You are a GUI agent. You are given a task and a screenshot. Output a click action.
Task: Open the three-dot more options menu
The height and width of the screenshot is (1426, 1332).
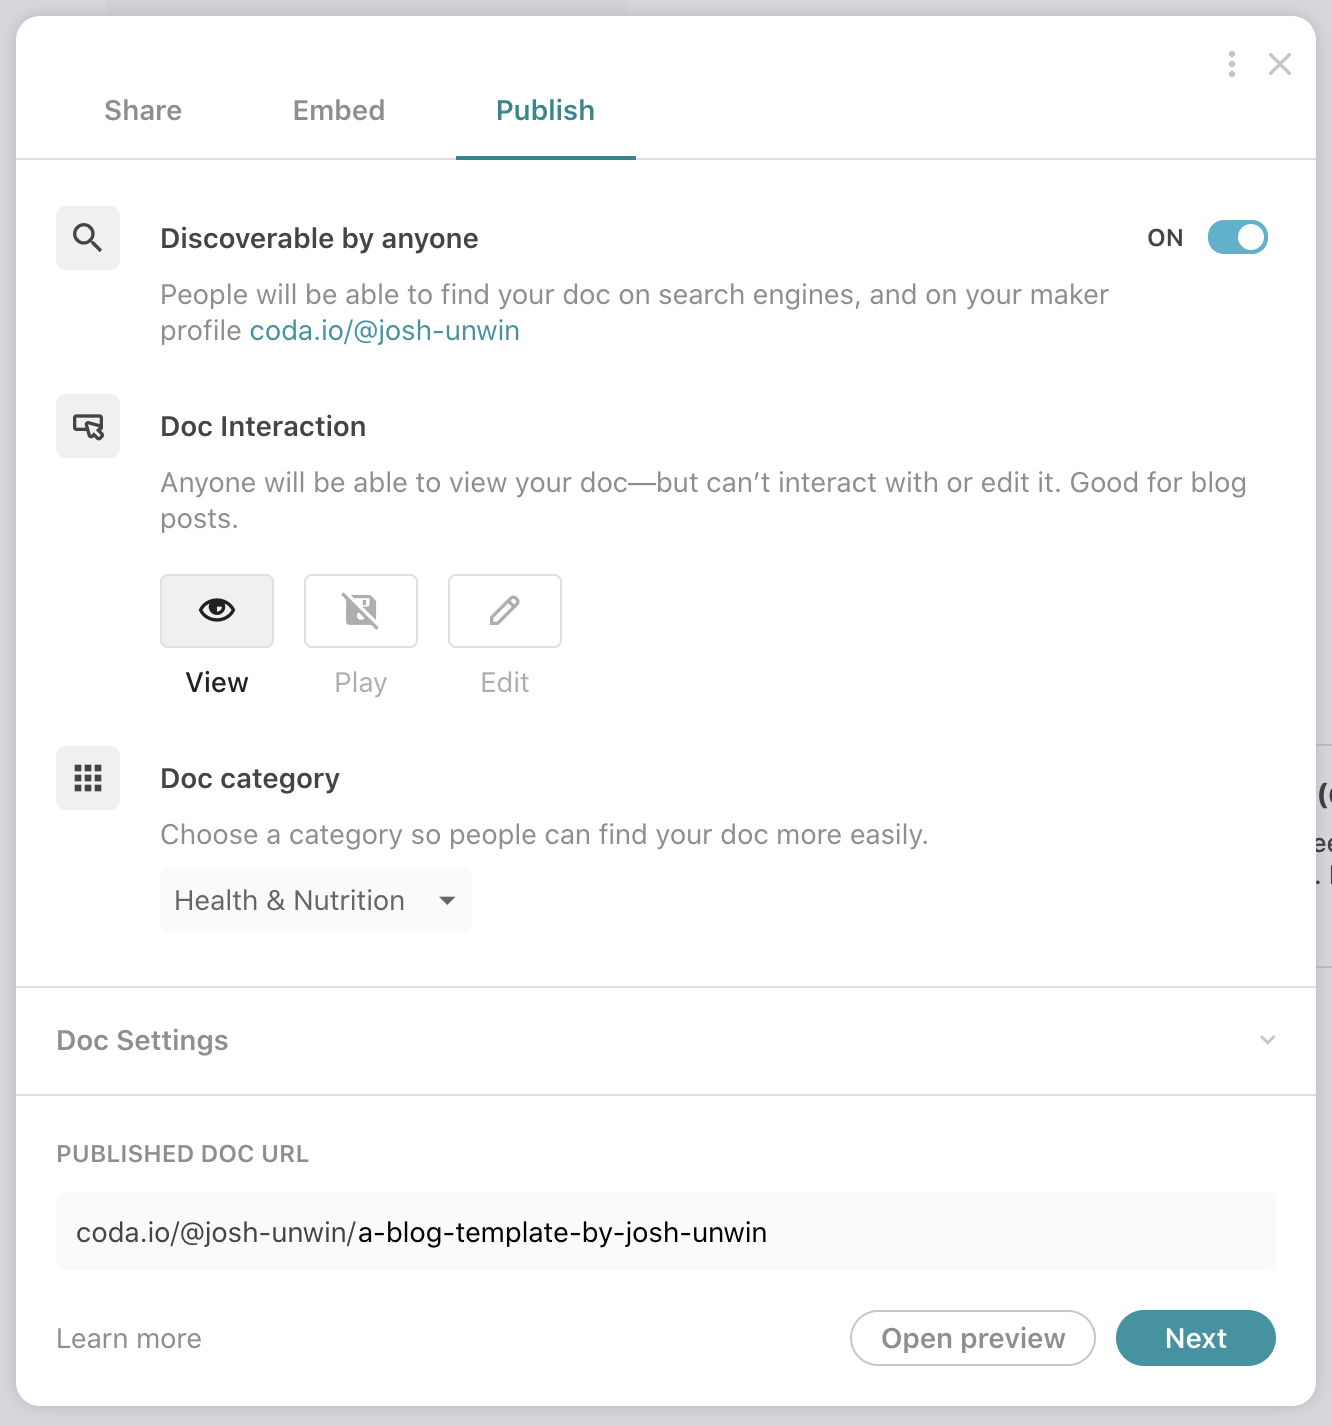pos(1232,64)
